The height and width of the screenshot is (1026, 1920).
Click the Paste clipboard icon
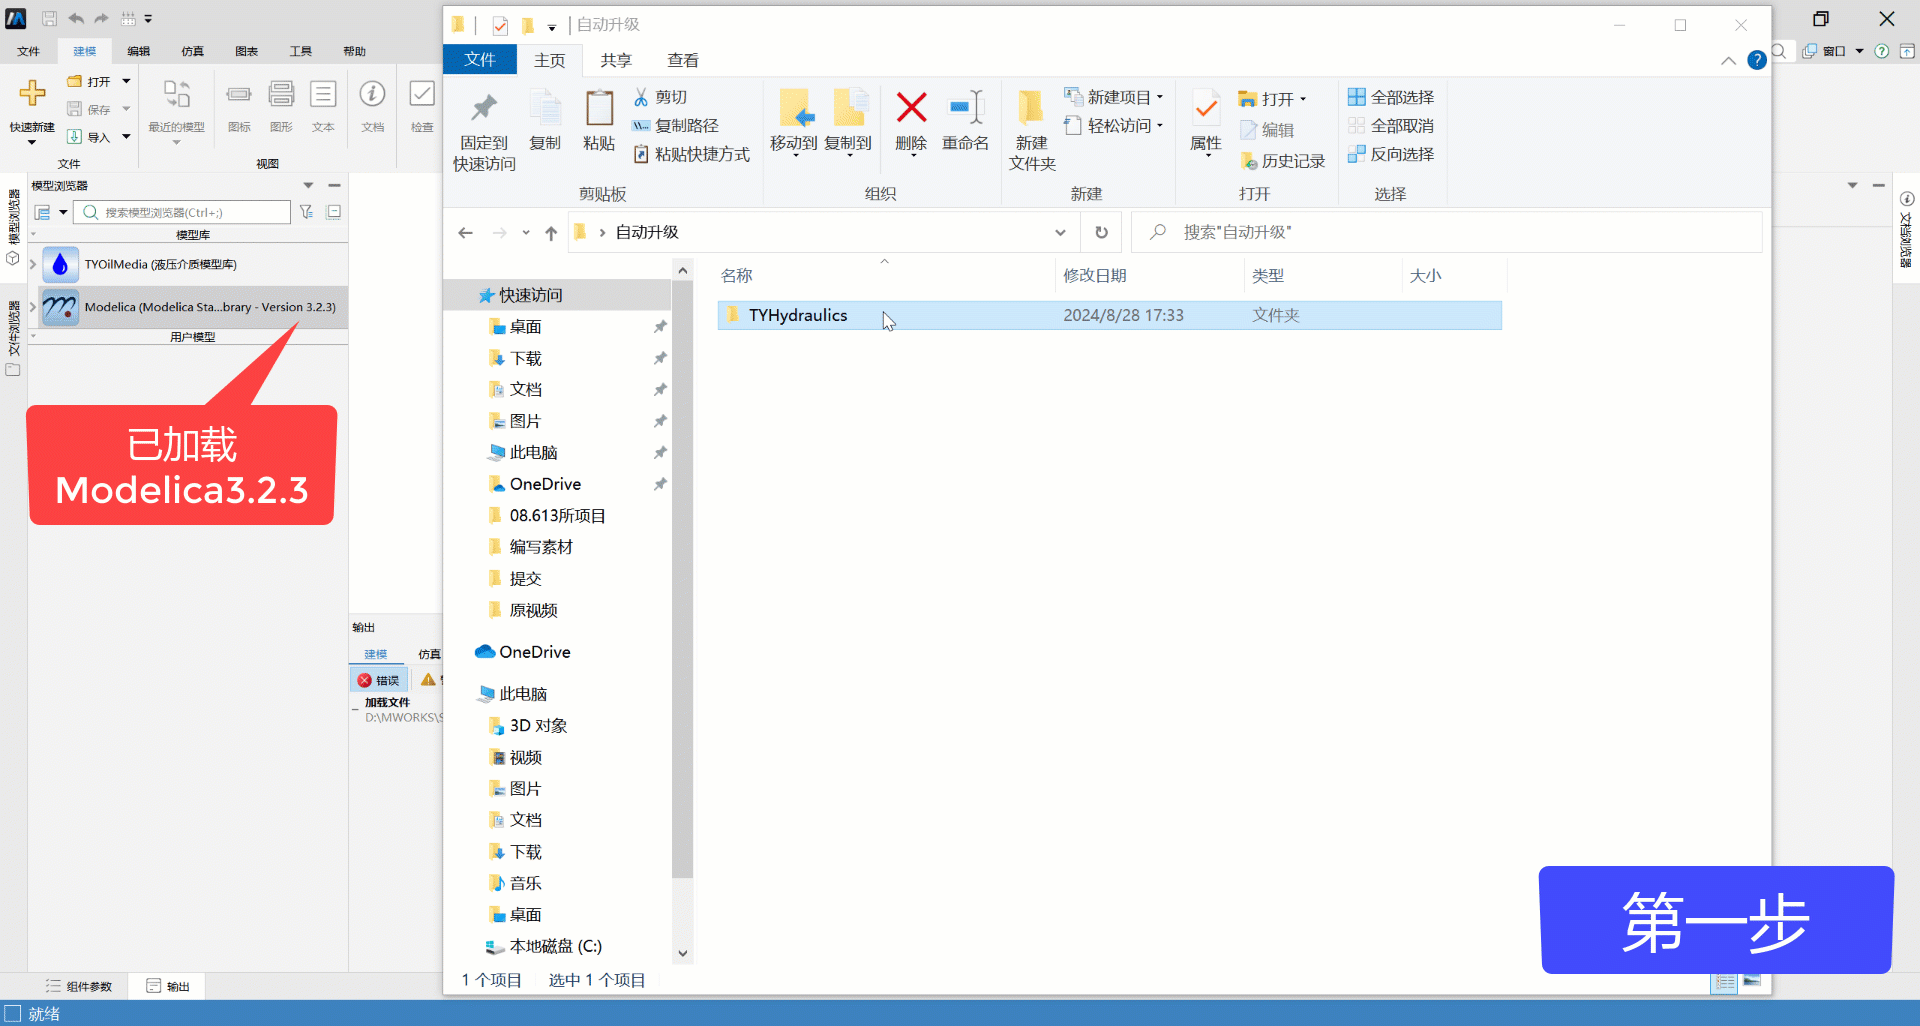[599, 108]
